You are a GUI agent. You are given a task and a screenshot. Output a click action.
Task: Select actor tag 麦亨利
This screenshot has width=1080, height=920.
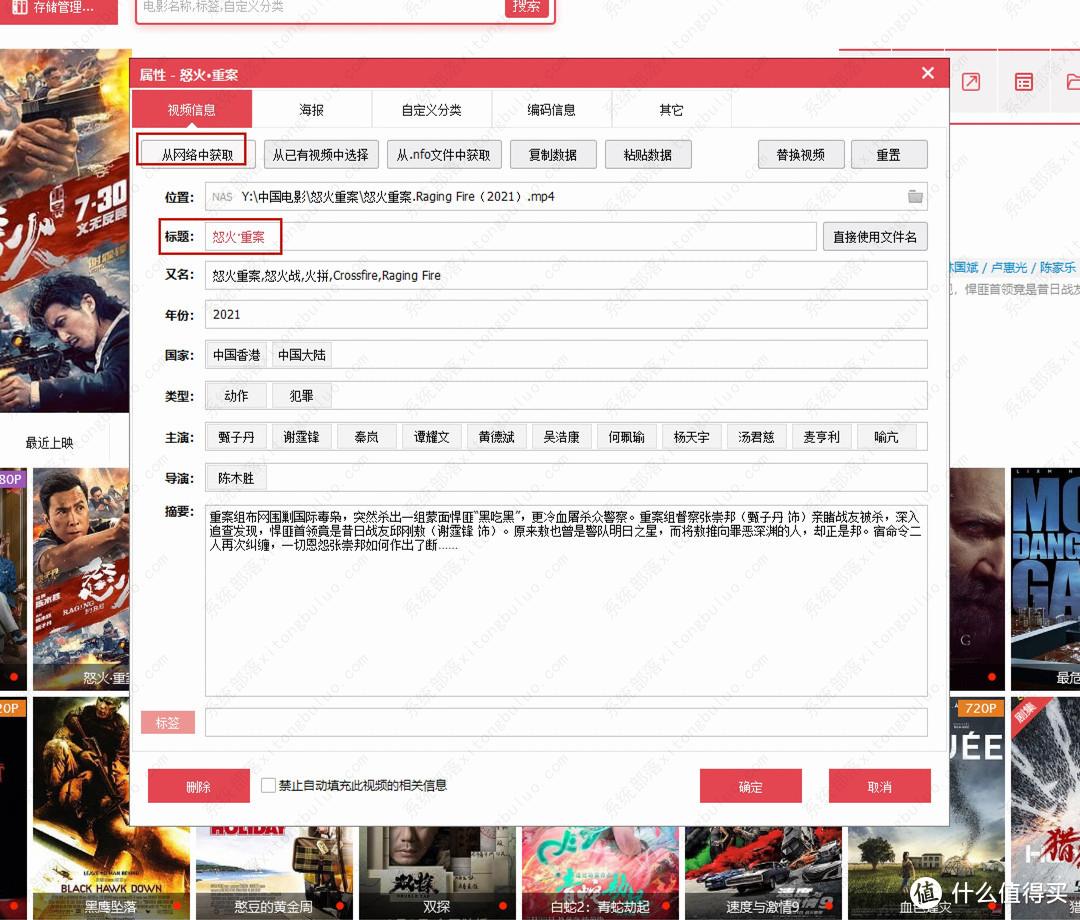click(822, 437)
